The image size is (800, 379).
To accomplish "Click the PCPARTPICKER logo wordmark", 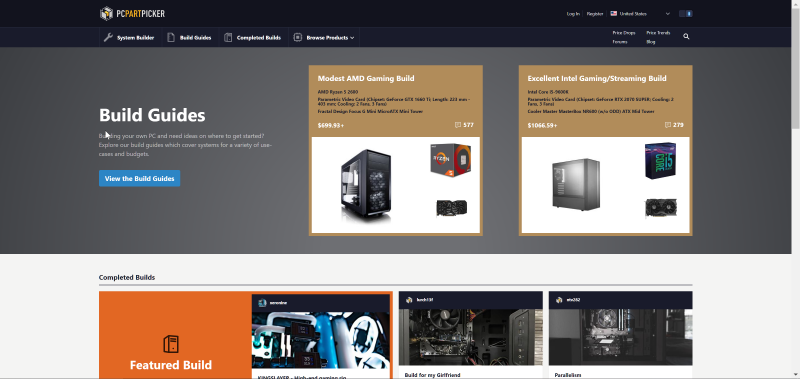I will pyautogui.click(x=140, y=14).
